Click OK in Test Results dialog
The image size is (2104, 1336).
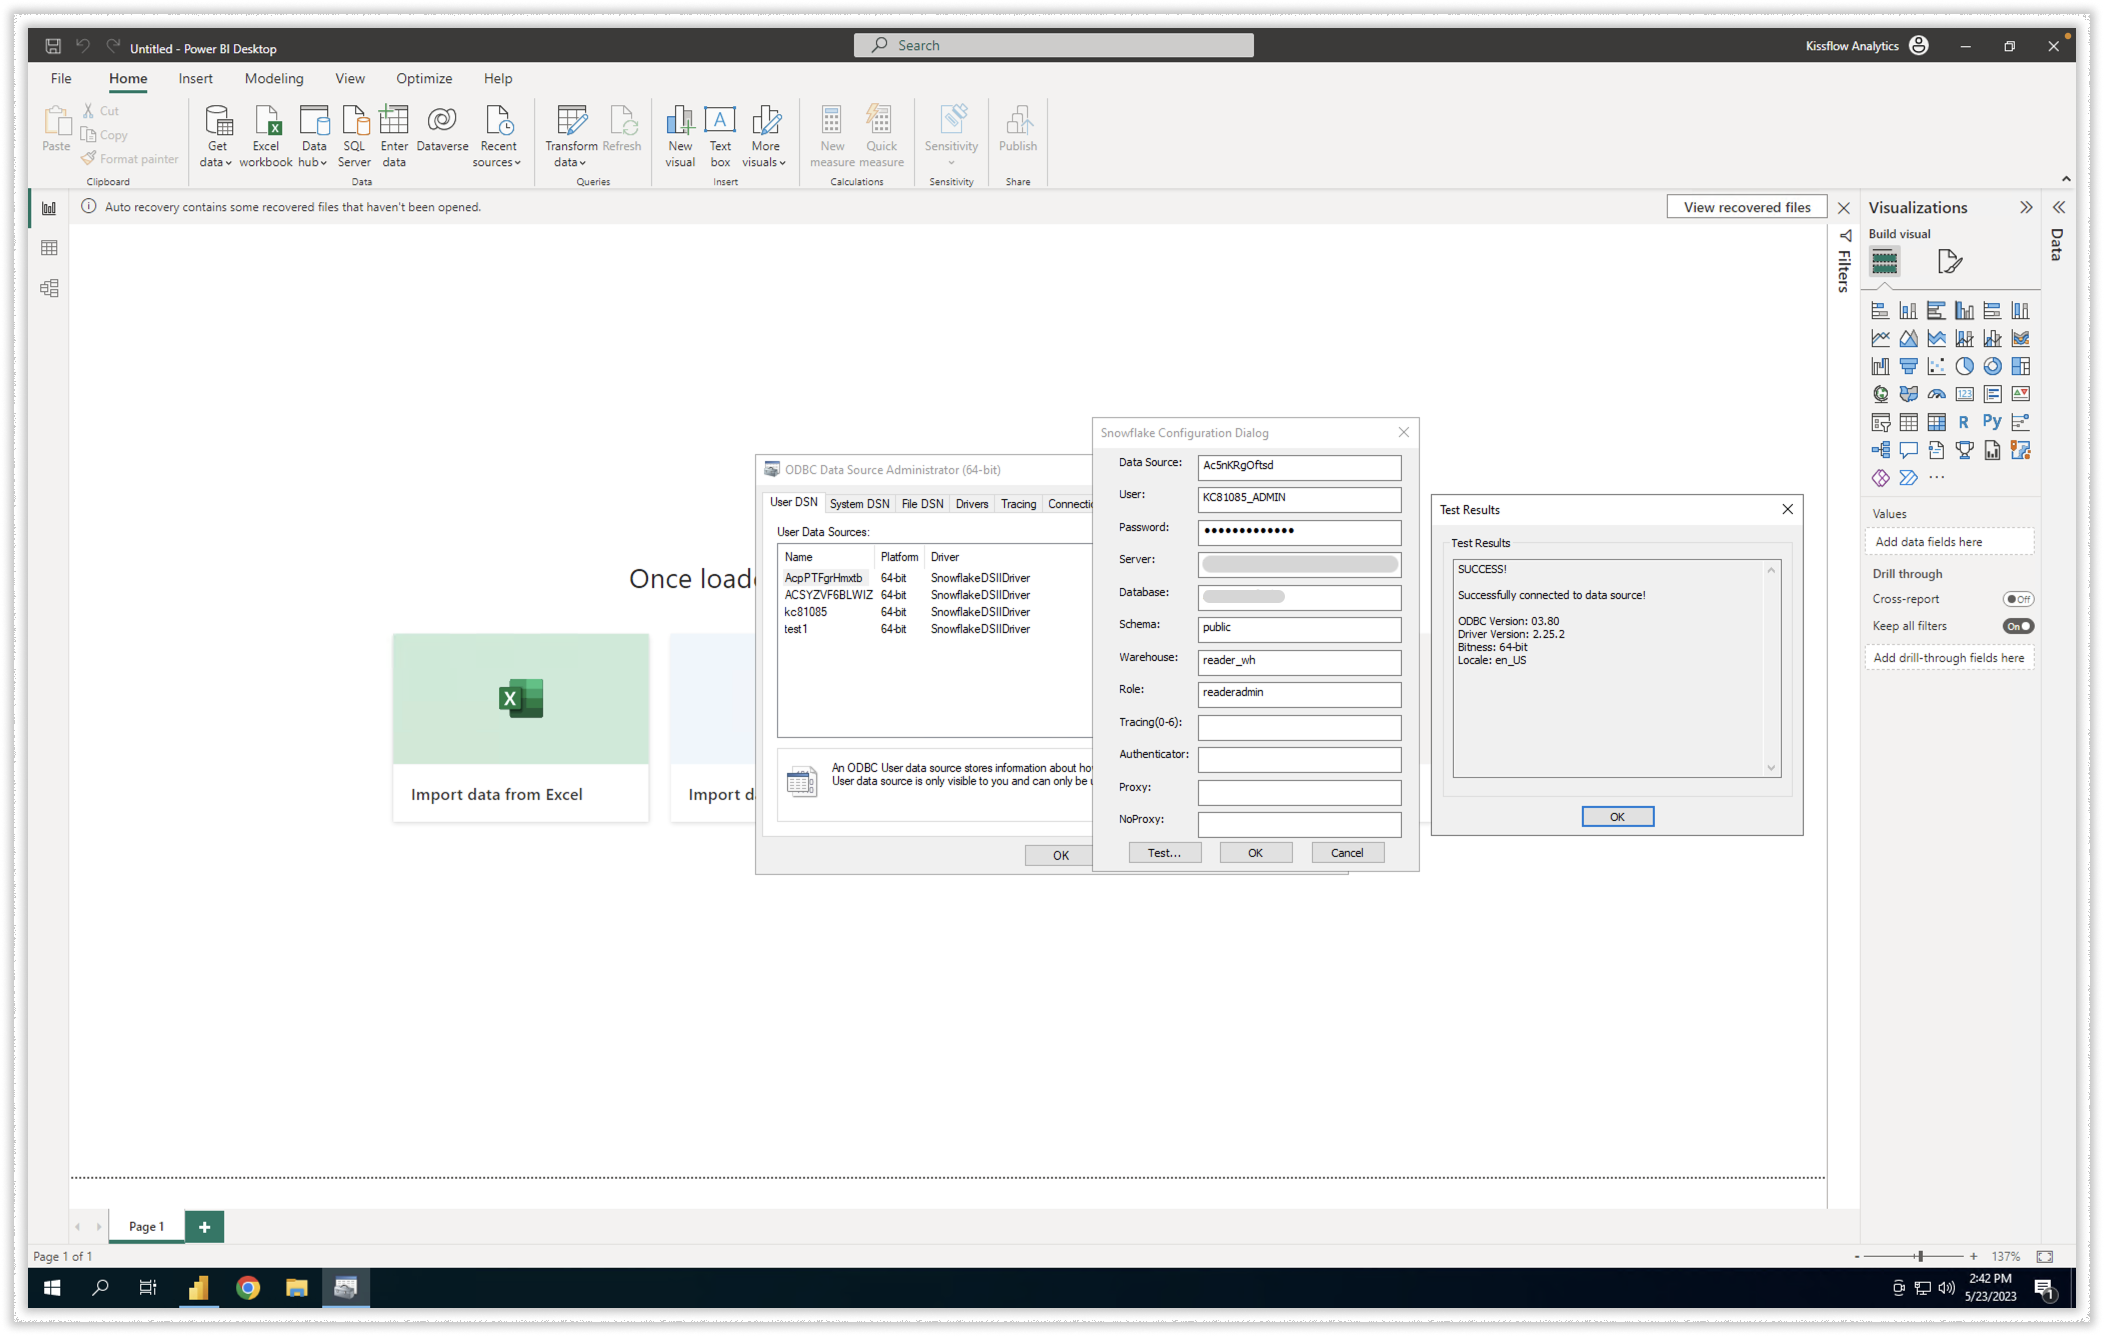coord(1617,817)
